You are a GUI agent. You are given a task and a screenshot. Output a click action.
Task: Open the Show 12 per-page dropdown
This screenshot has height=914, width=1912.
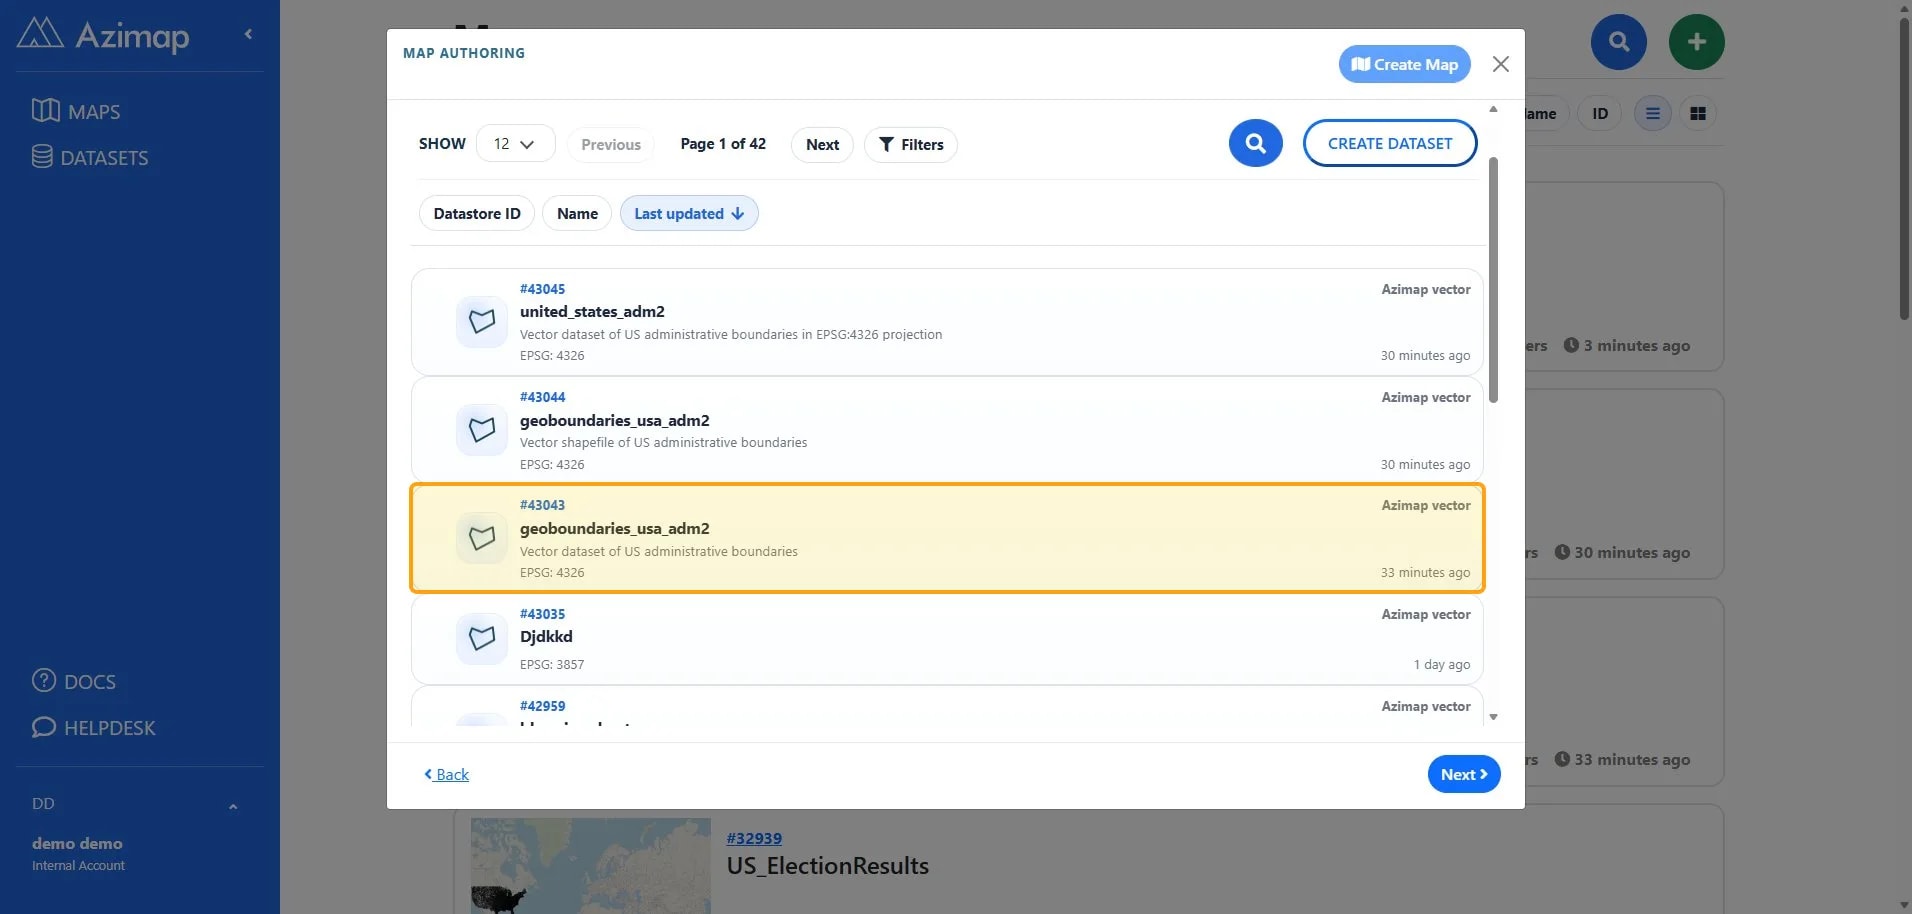515,144
